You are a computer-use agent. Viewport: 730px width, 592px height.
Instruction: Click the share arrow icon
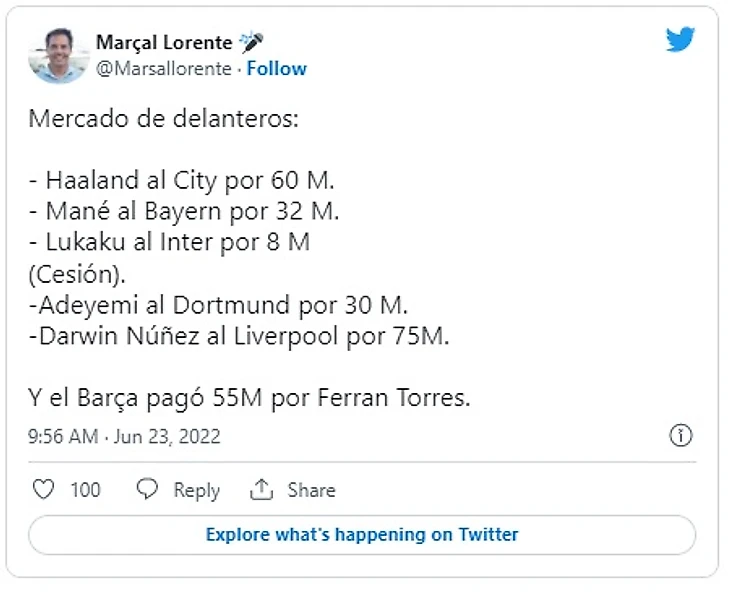coord(262,490)
